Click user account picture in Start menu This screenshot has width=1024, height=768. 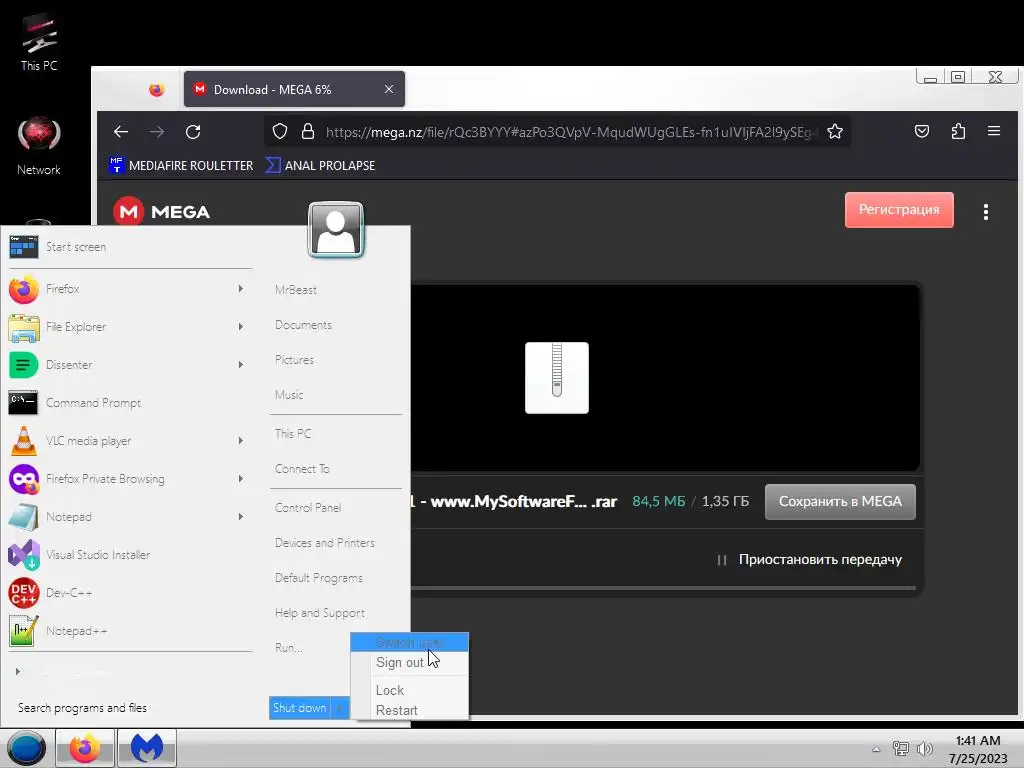point(336,230)
